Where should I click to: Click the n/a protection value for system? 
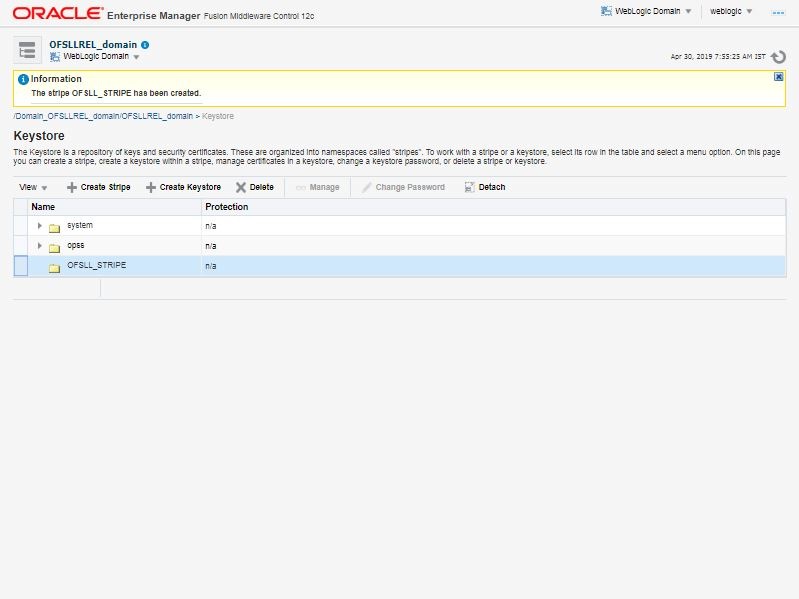click(x=211, y=226)
